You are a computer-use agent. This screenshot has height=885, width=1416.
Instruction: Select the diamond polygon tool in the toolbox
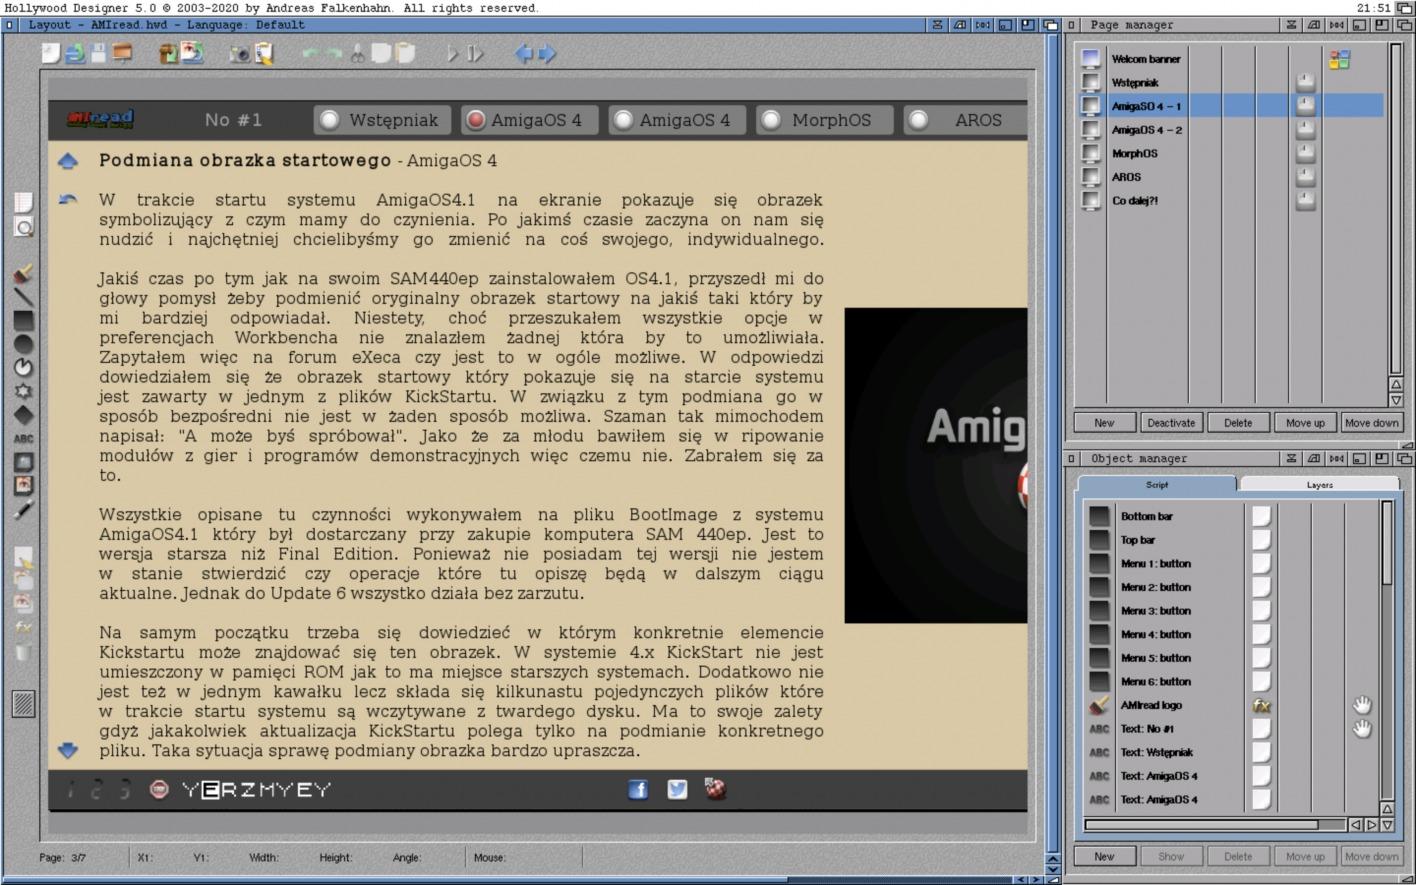coord(23,415)
